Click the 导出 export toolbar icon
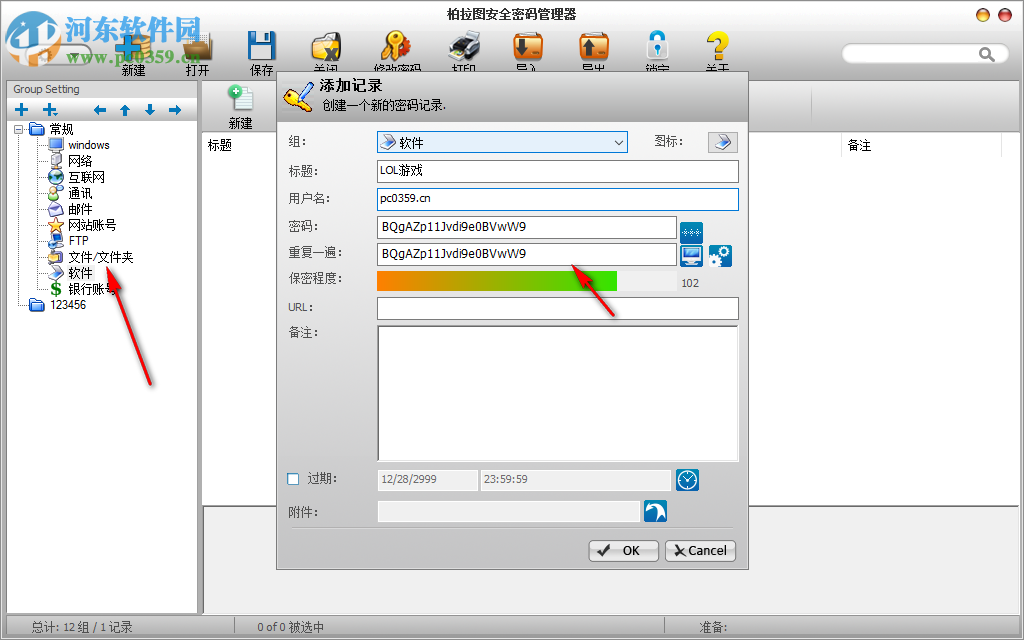 pos(594,45)
